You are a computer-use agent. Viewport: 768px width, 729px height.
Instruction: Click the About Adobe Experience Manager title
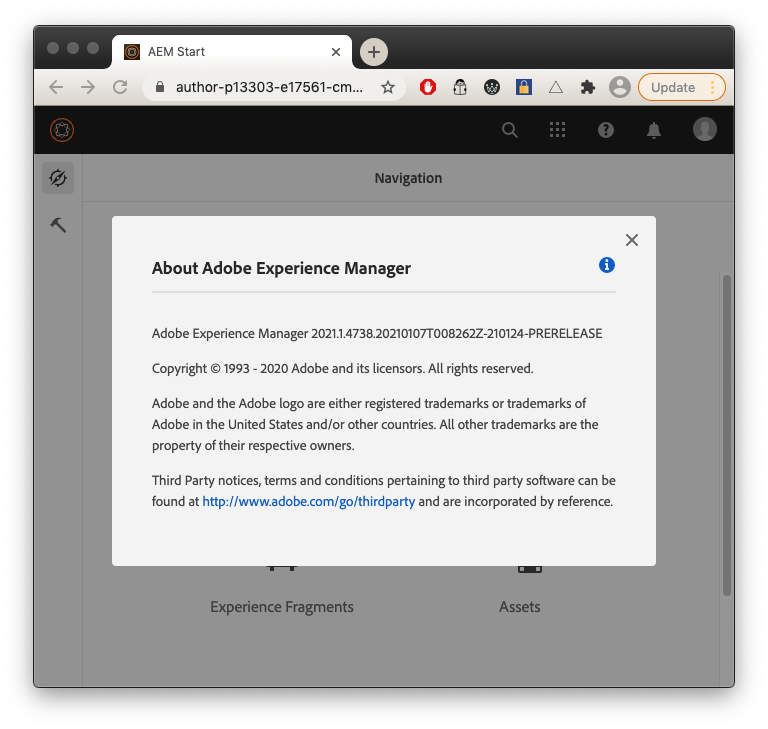click(281, 268)
